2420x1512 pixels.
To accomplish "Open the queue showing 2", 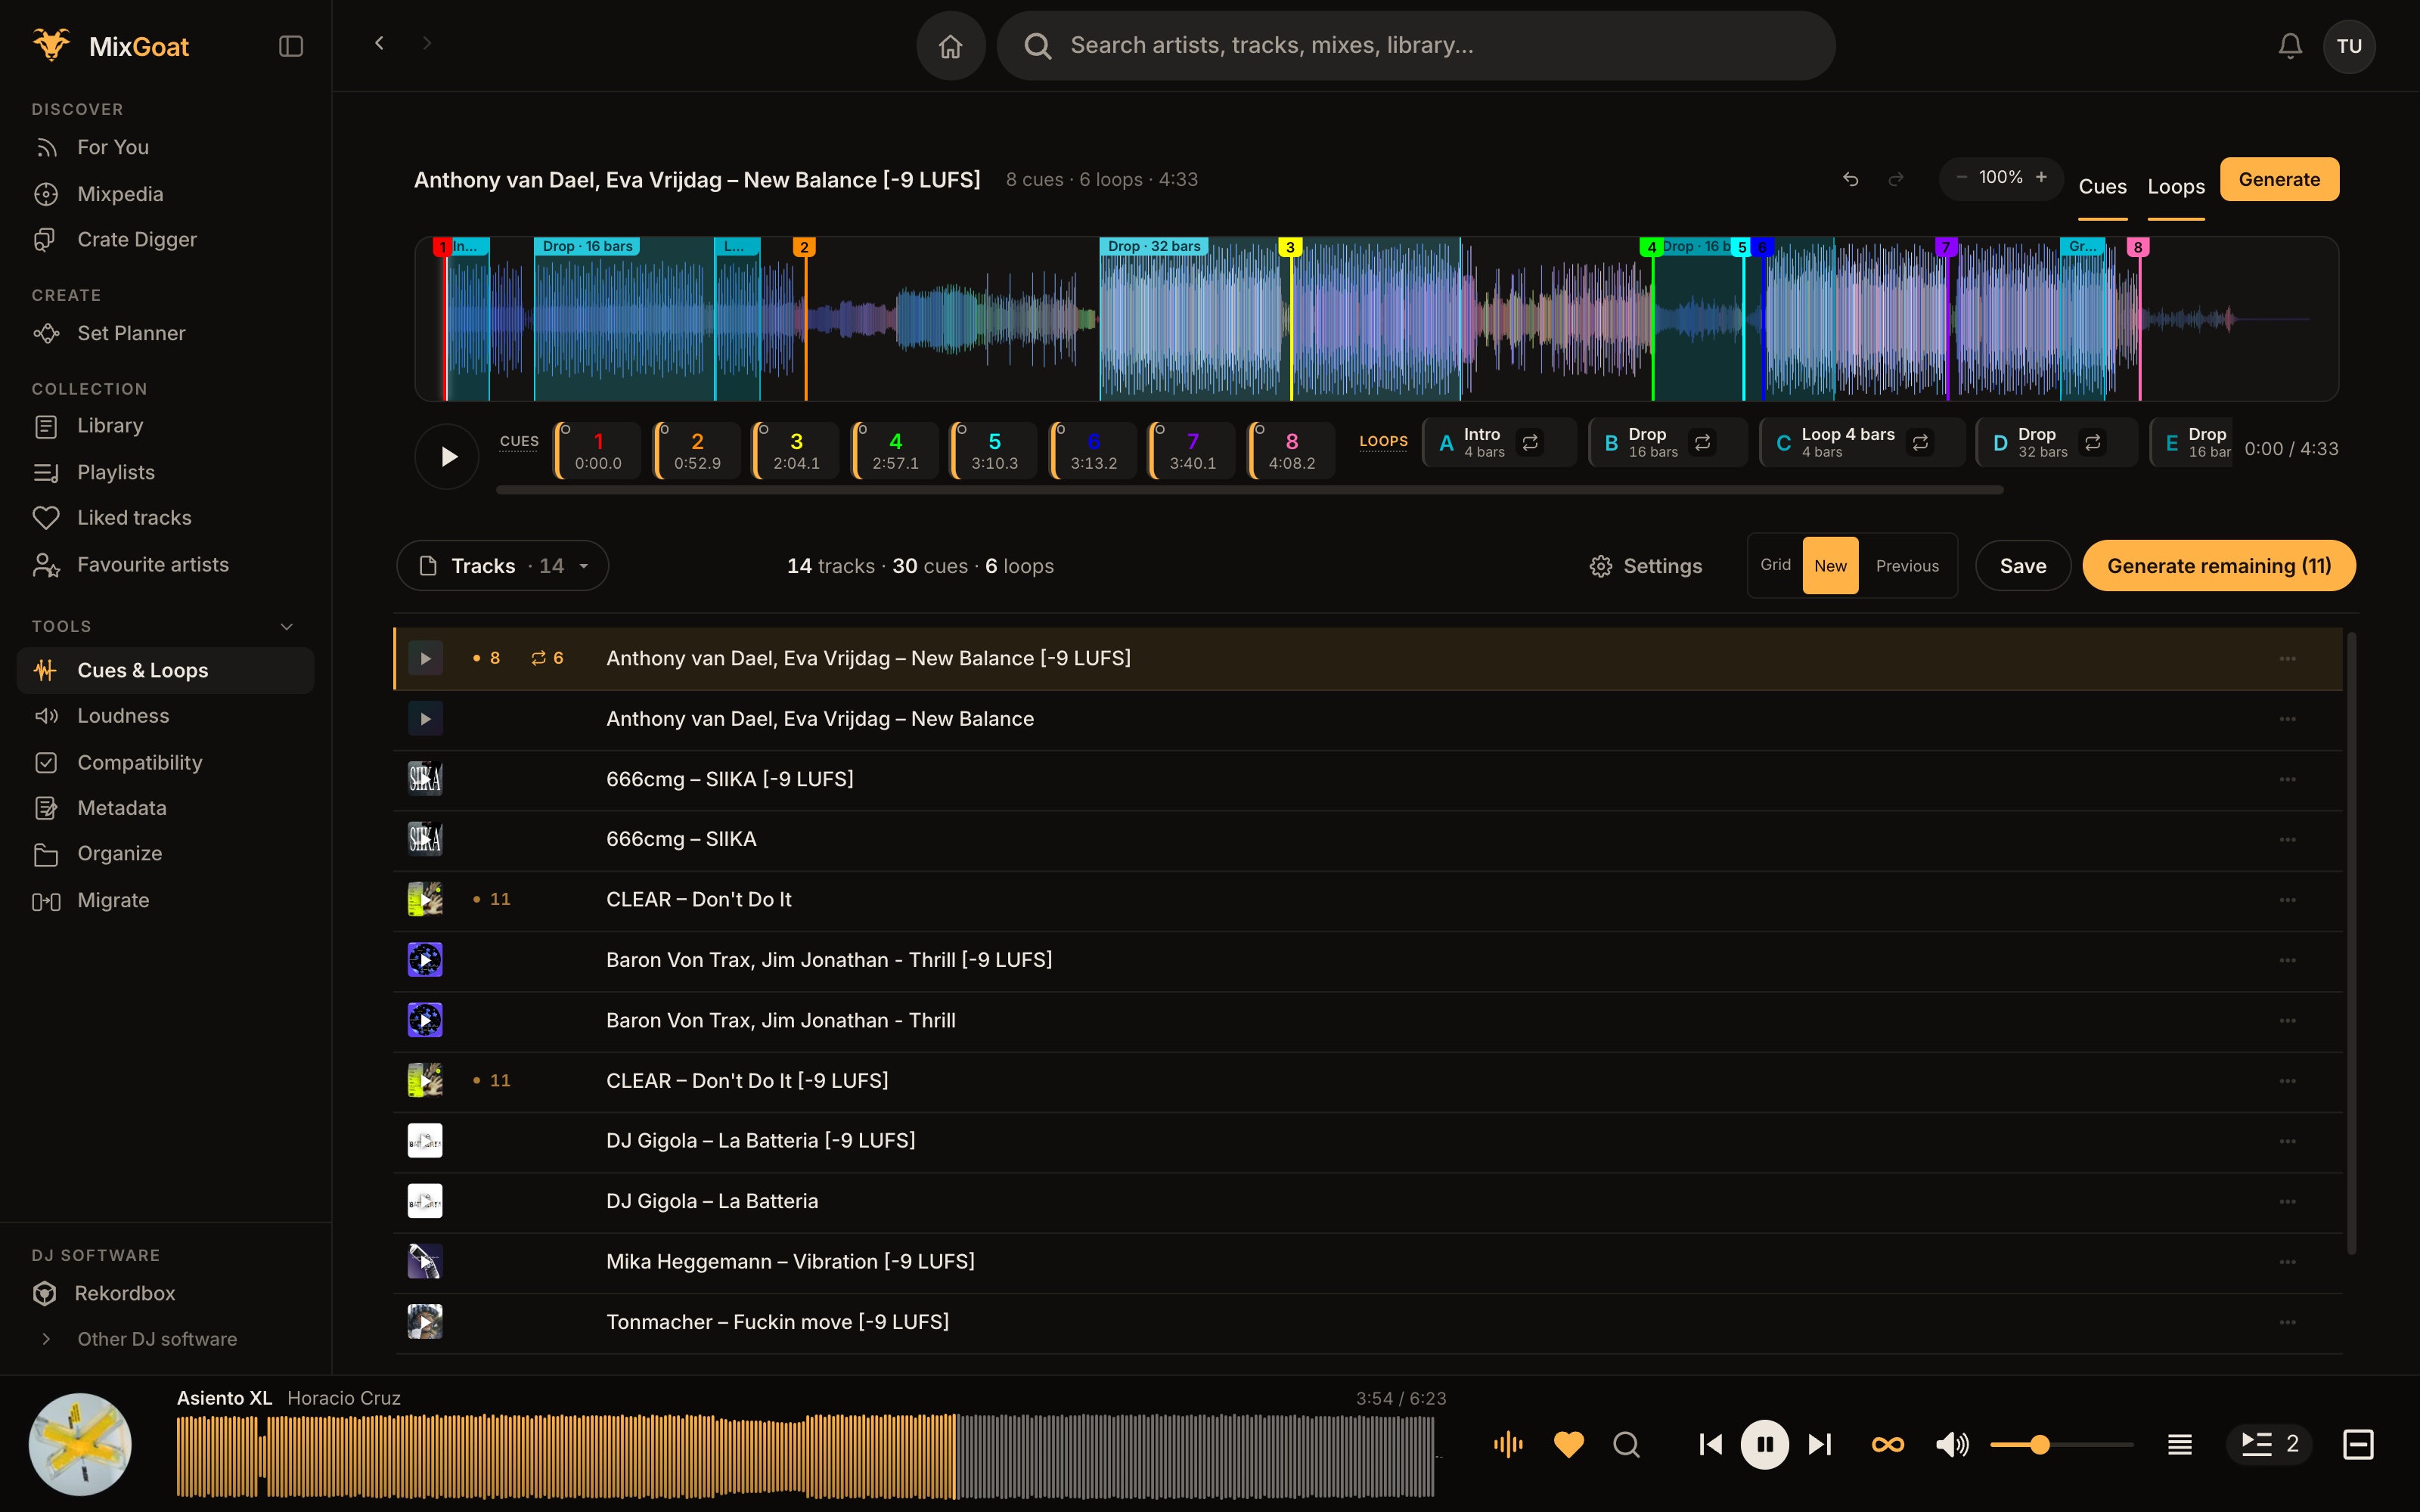I will coord(2269,1444).
